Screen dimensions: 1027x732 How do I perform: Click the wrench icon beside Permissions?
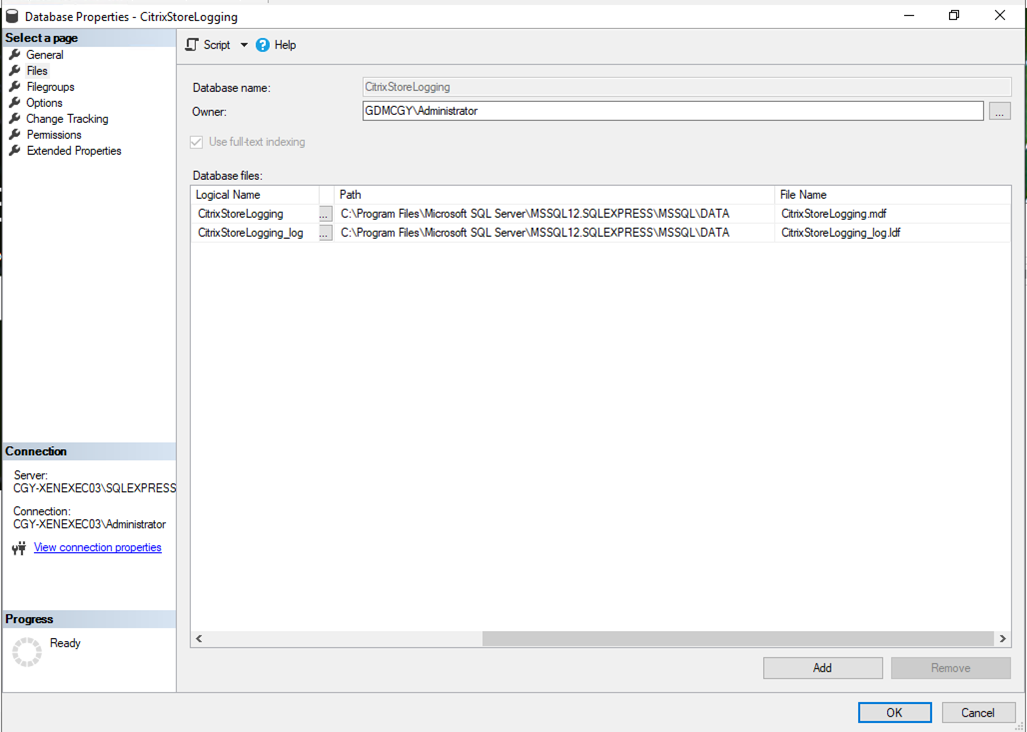[14, 134]
